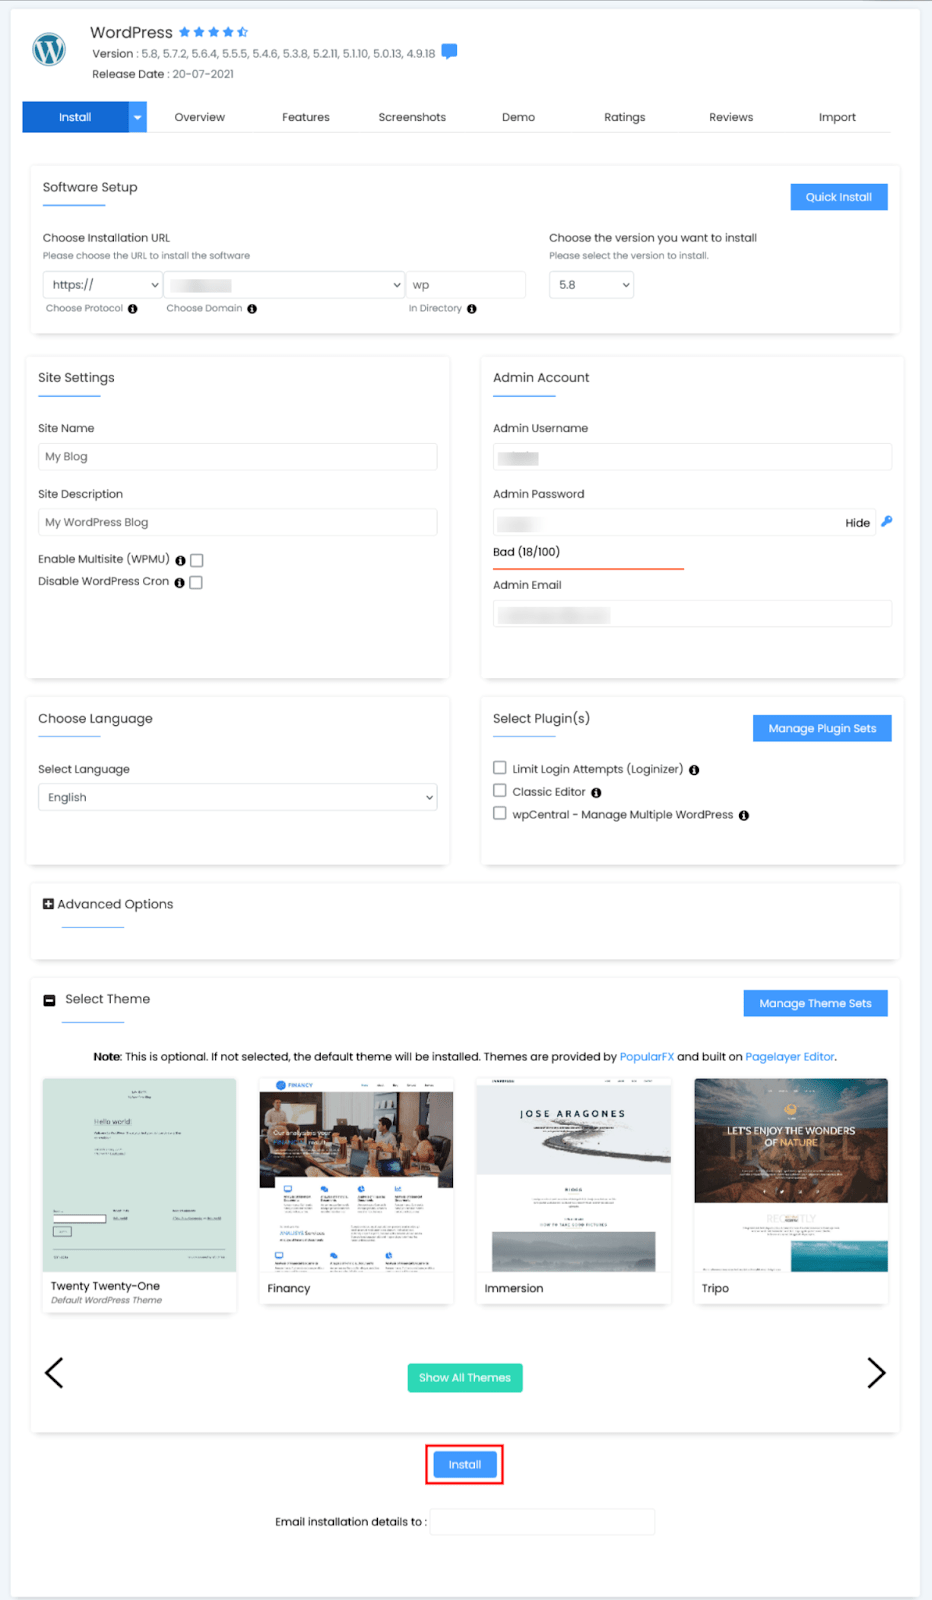Click the bottom Install button

tap(465, 1465)
